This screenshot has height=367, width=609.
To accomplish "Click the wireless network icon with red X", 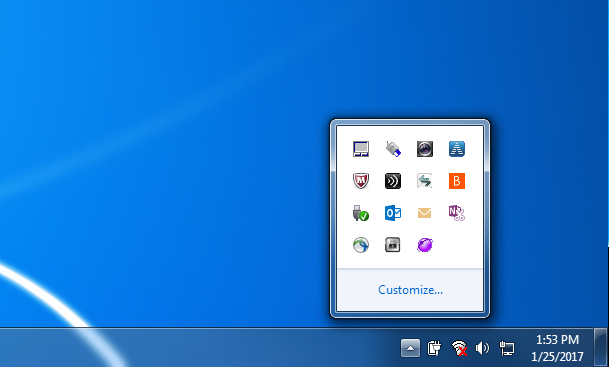I will coord(459,348).
